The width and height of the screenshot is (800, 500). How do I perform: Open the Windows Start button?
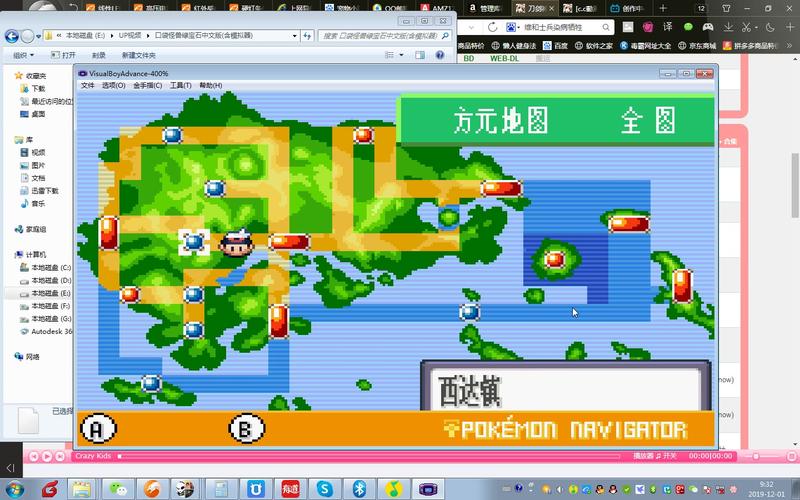tap(14, 489)
